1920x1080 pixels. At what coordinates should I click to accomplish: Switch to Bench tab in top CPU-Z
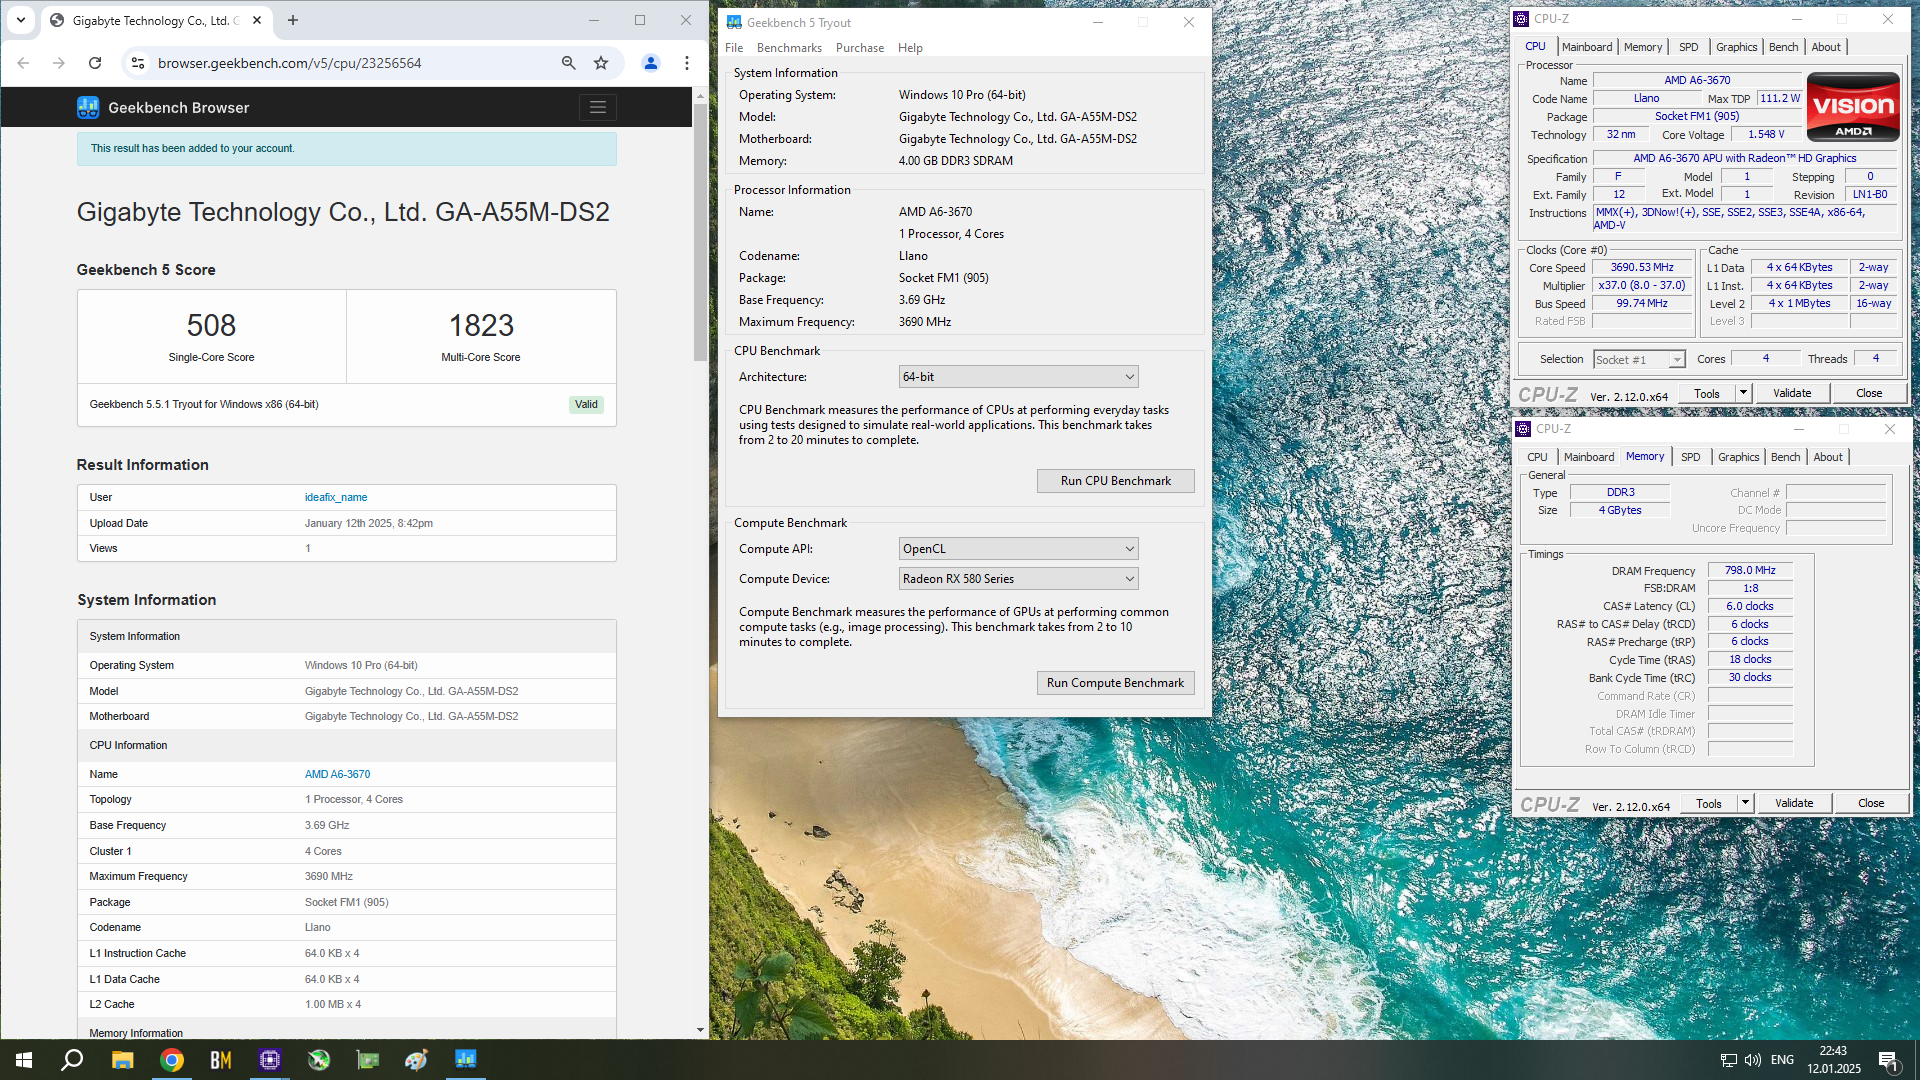1783,47
